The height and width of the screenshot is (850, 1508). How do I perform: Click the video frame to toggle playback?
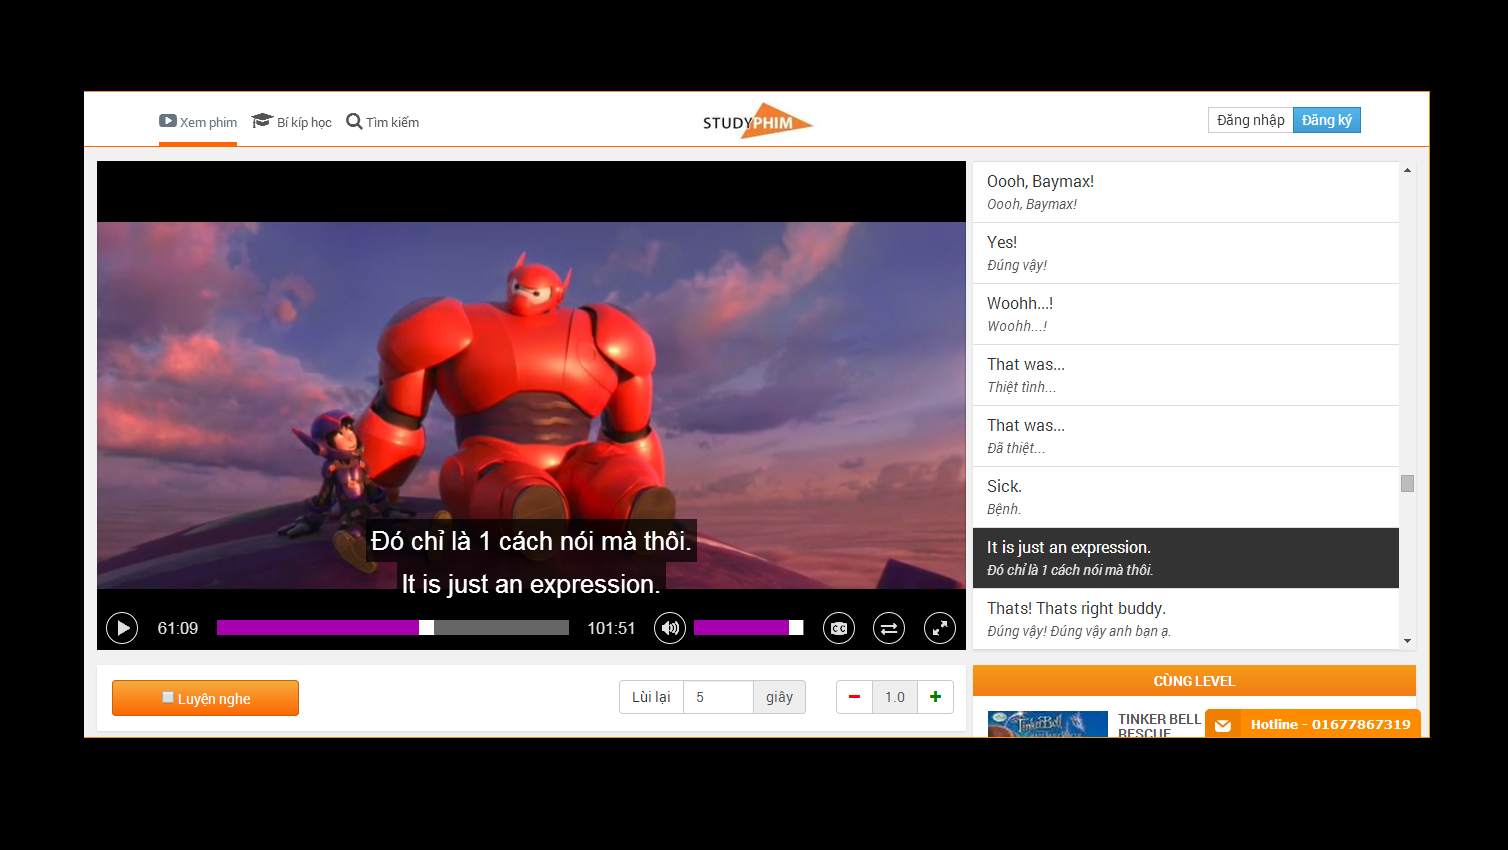[x=531, y=405]
